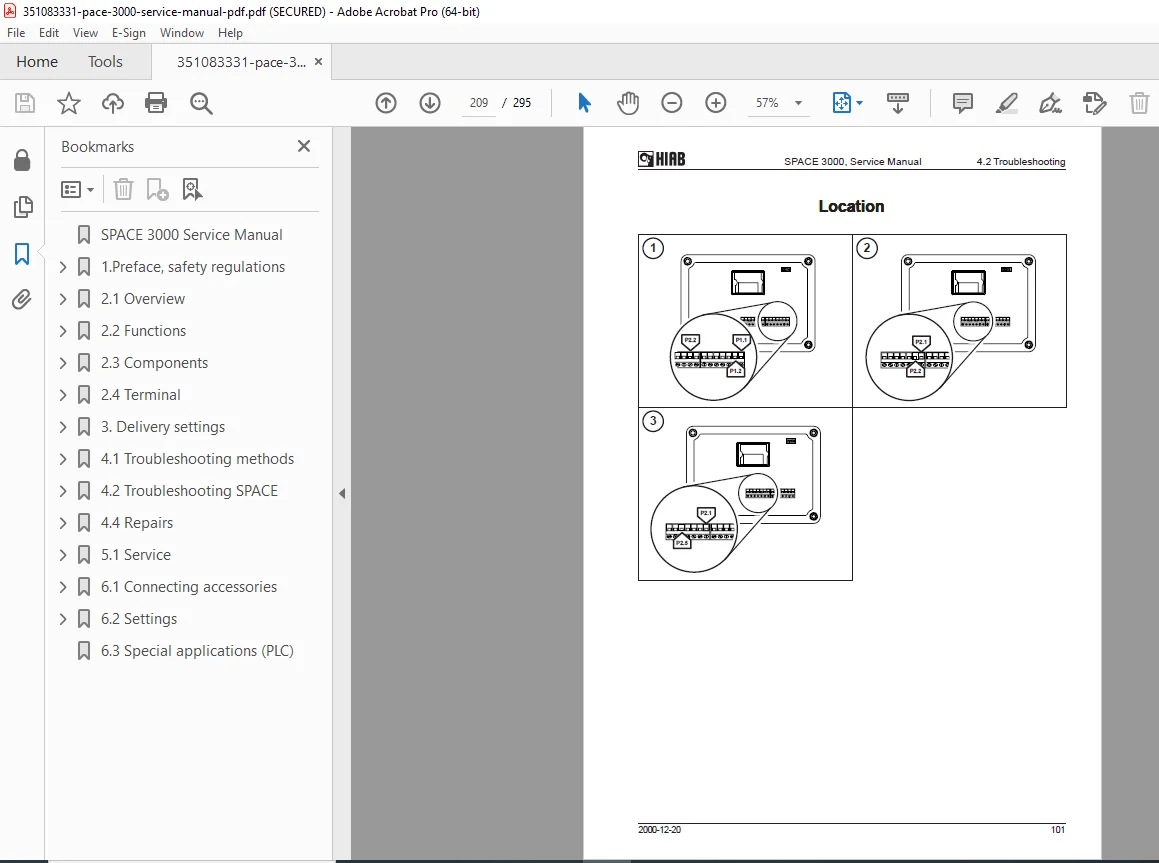Switch to the Tools tab
Image resolution: width=1159 pixels, height=863 pixels.
[105, 61]
